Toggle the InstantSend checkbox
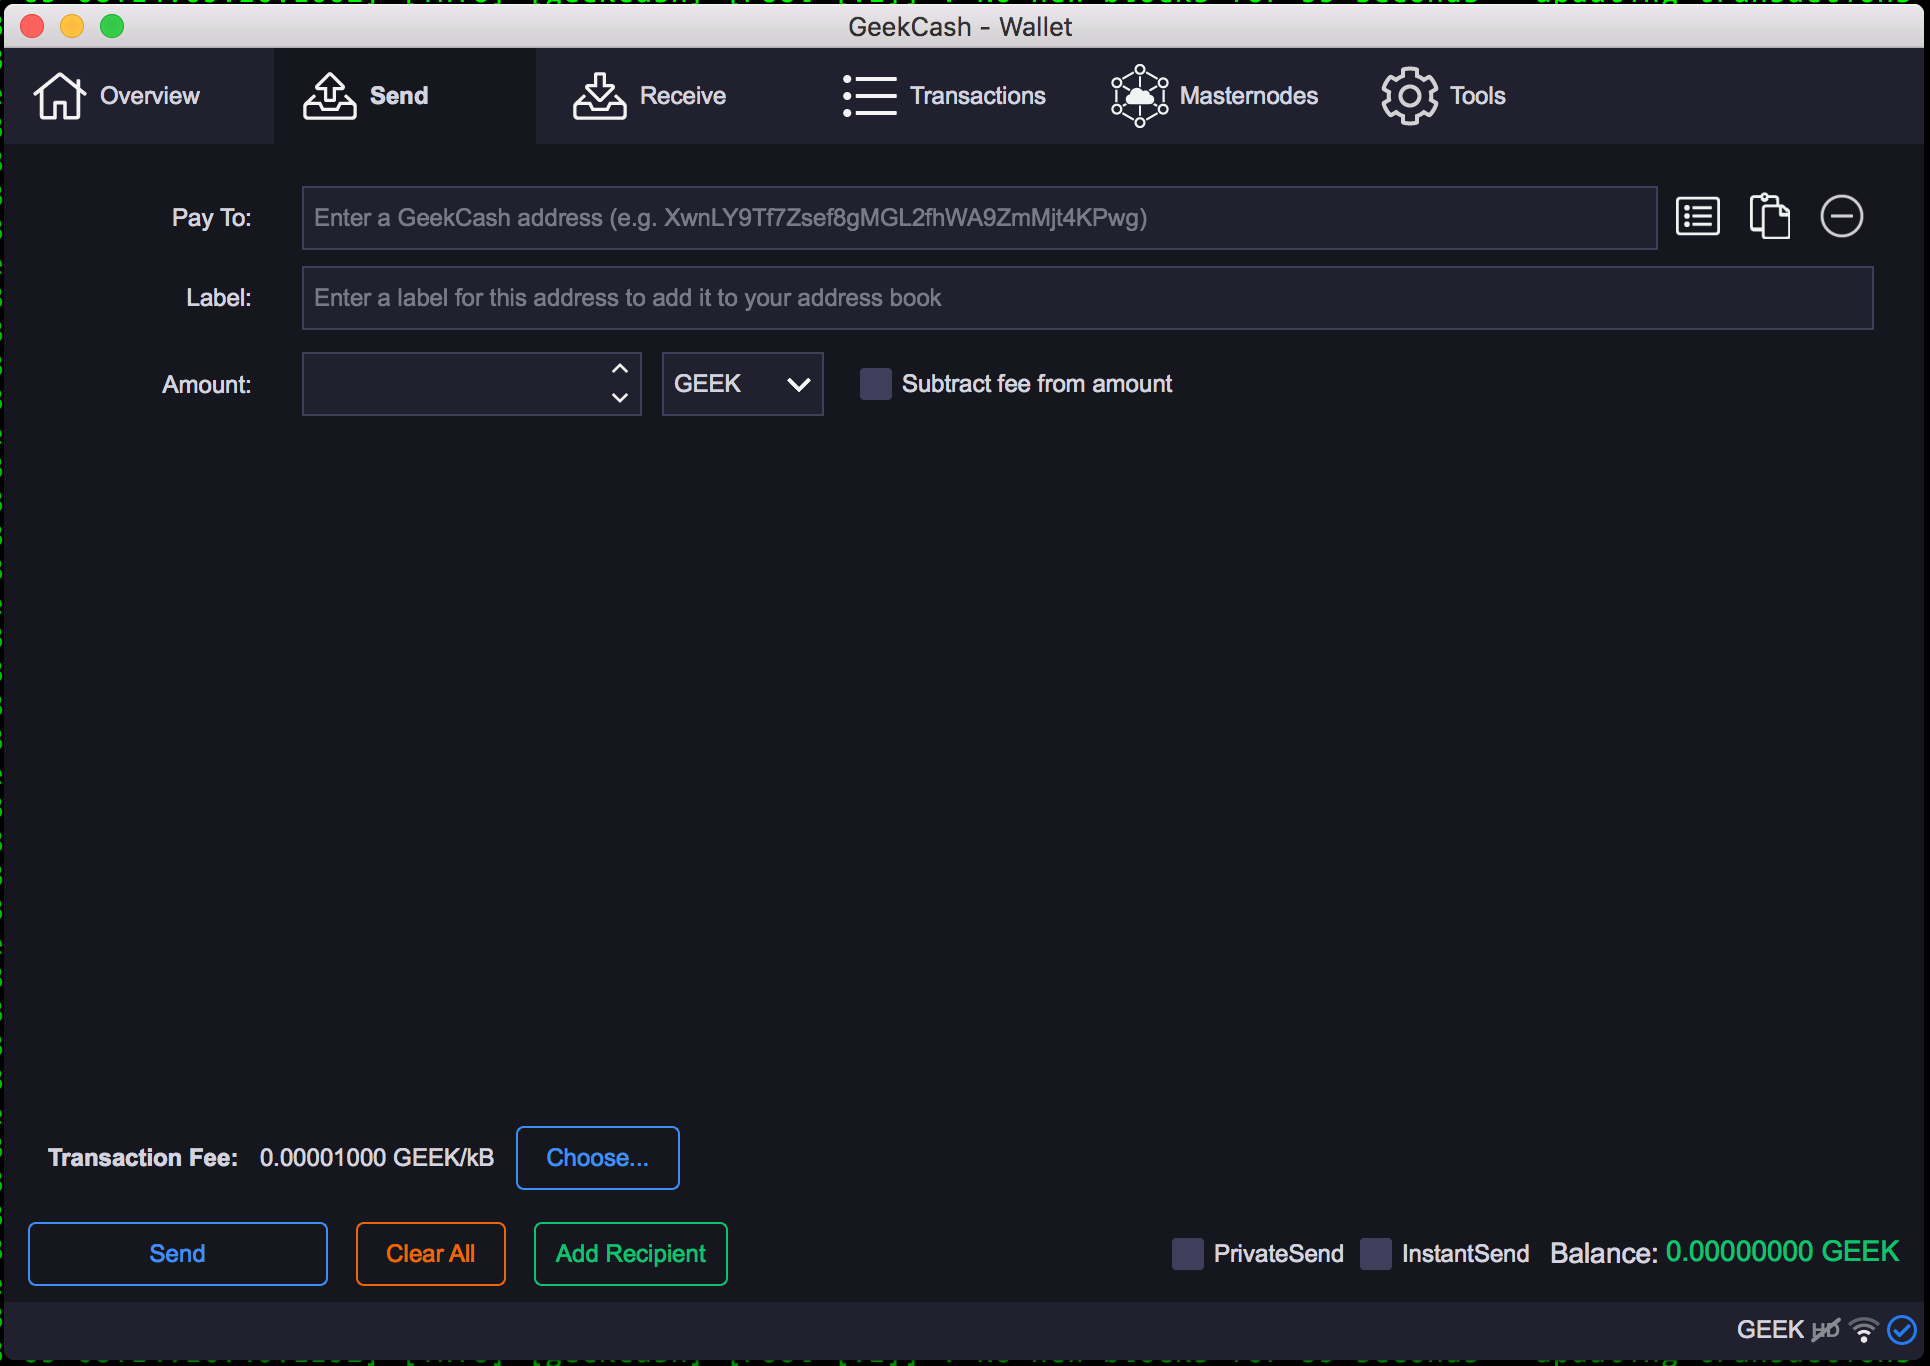Viewport: 1930px width, 1366px height. coord(1376,1254)
